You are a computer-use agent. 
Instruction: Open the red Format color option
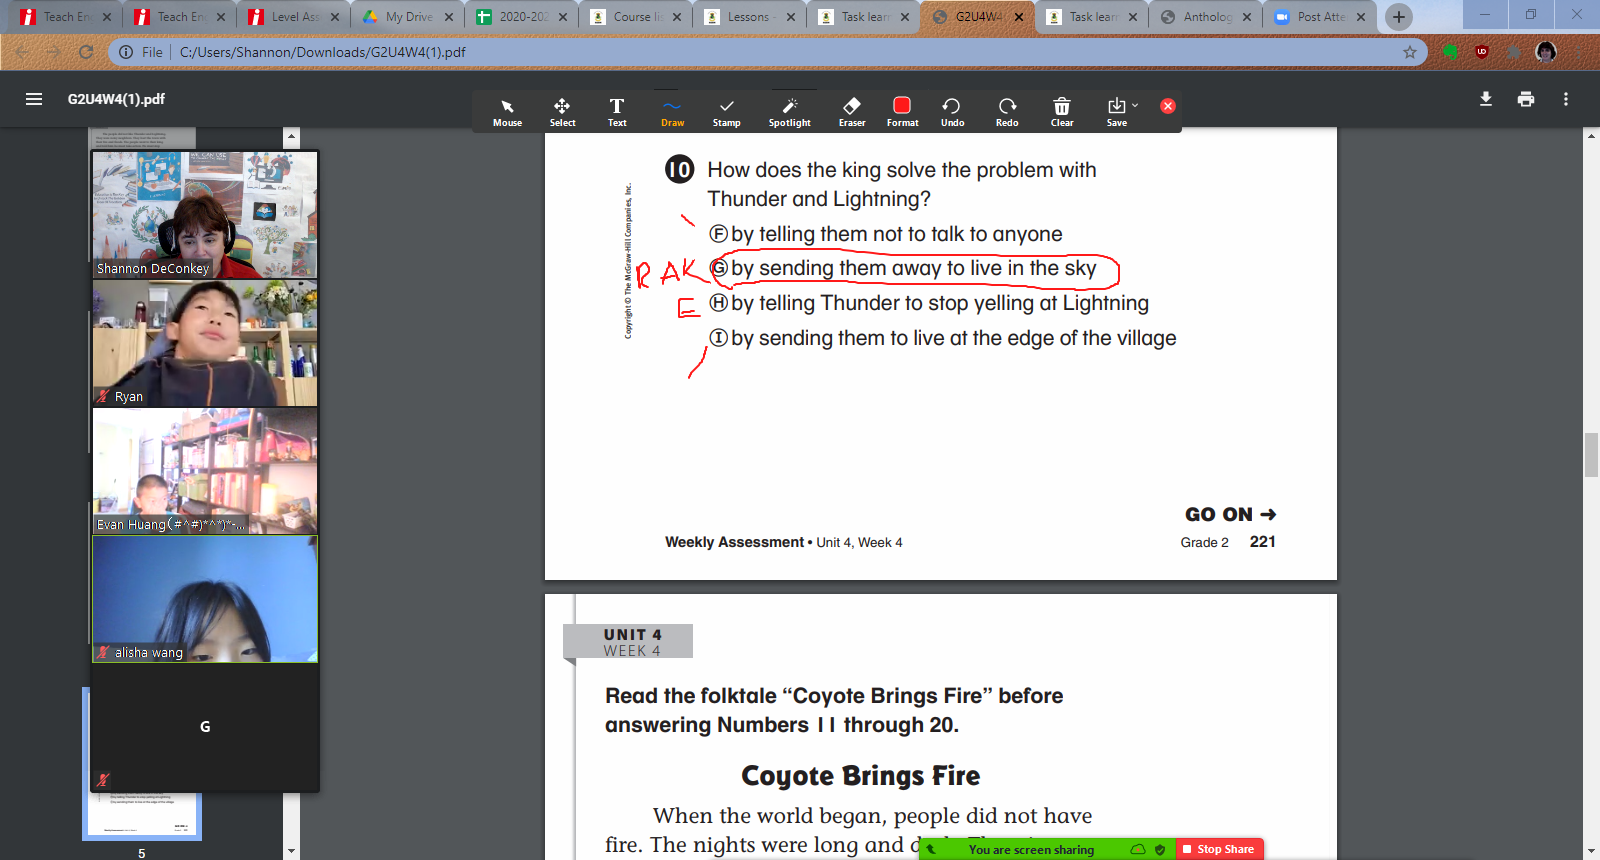(902, 112)
